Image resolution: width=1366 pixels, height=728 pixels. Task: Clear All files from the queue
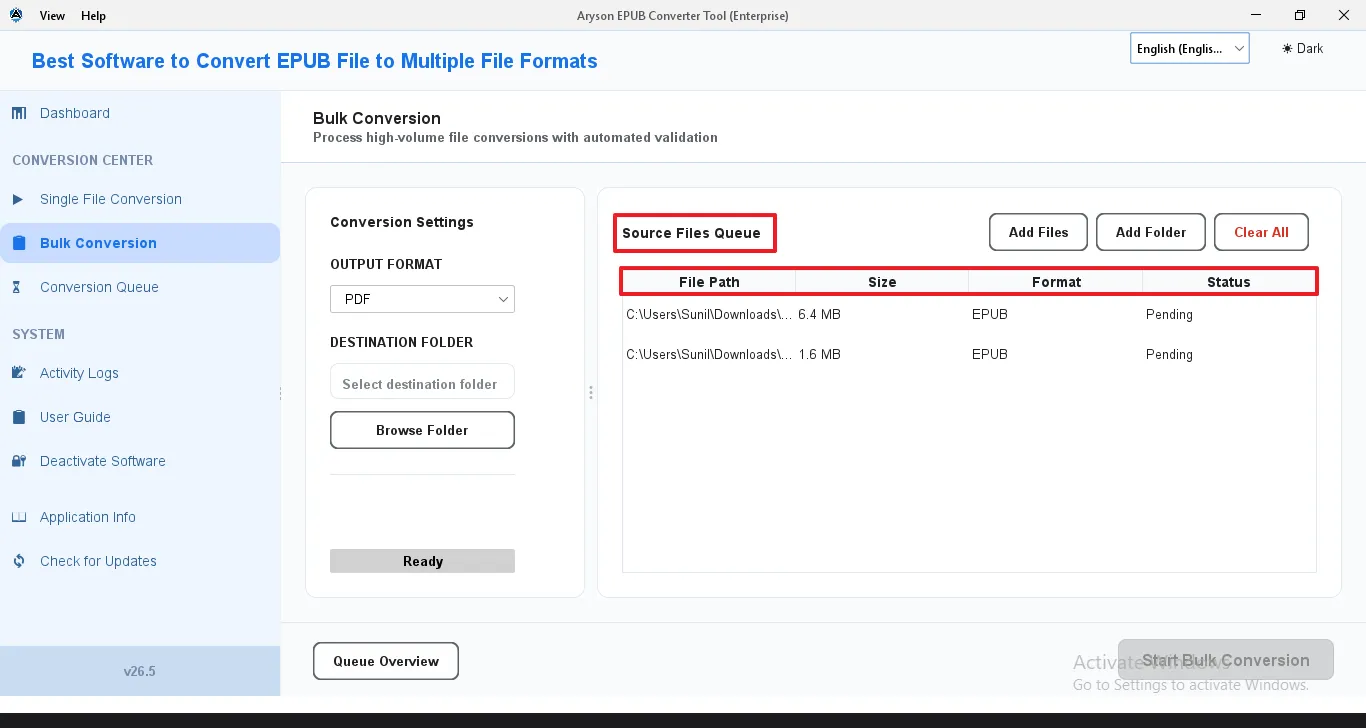click(x=1261, y=232)
